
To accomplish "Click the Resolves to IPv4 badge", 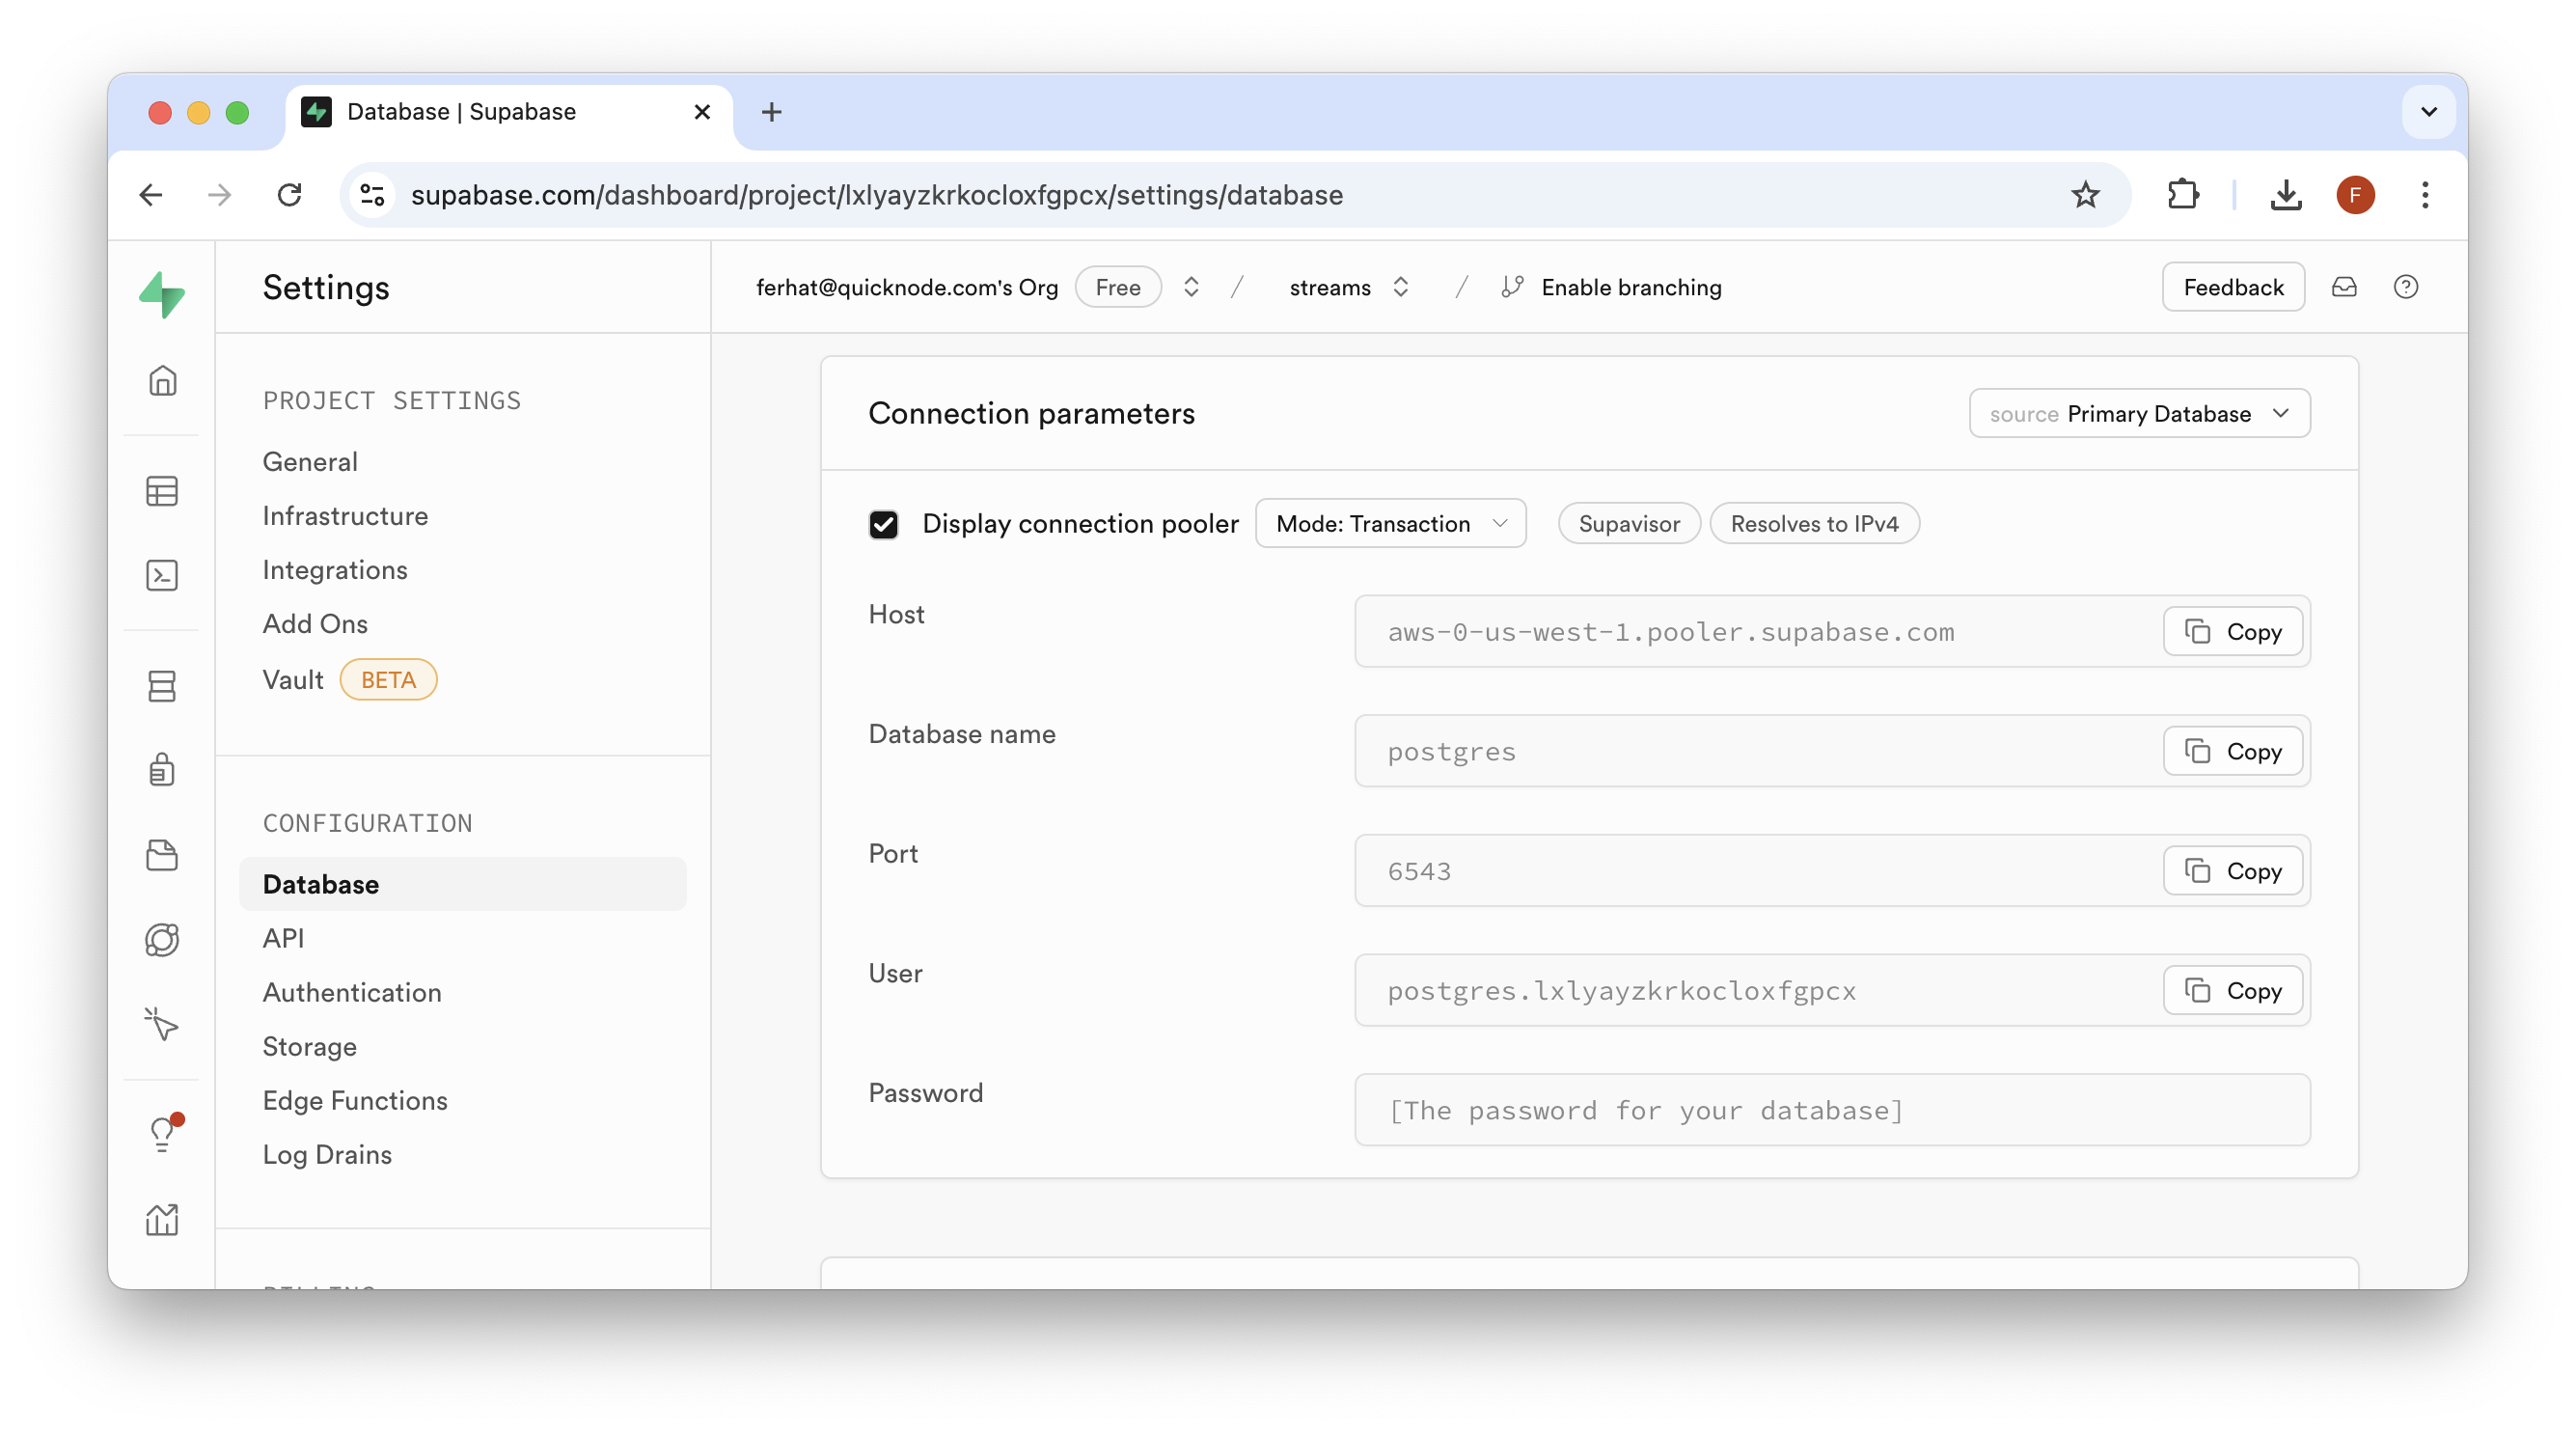I will click(1814, 524).
